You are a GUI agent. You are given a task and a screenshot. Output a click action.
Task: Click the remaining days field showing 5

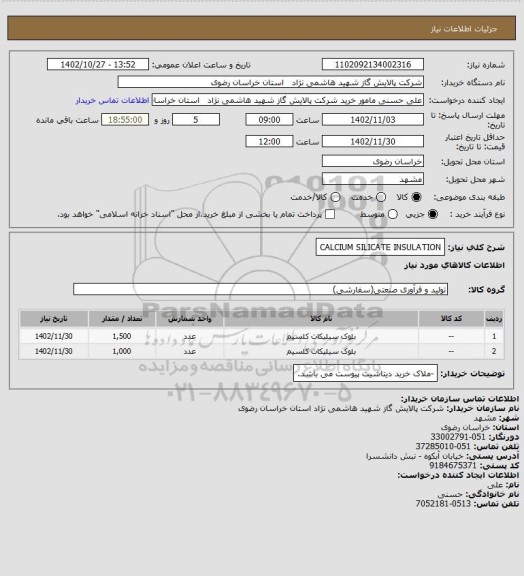[x=196, y=120]
